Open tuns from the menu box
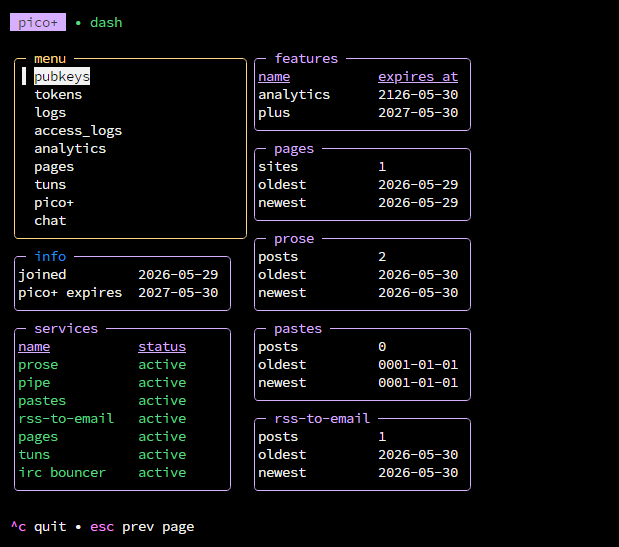Viewport: 619px width, 547px height. [x=50, y=184]
